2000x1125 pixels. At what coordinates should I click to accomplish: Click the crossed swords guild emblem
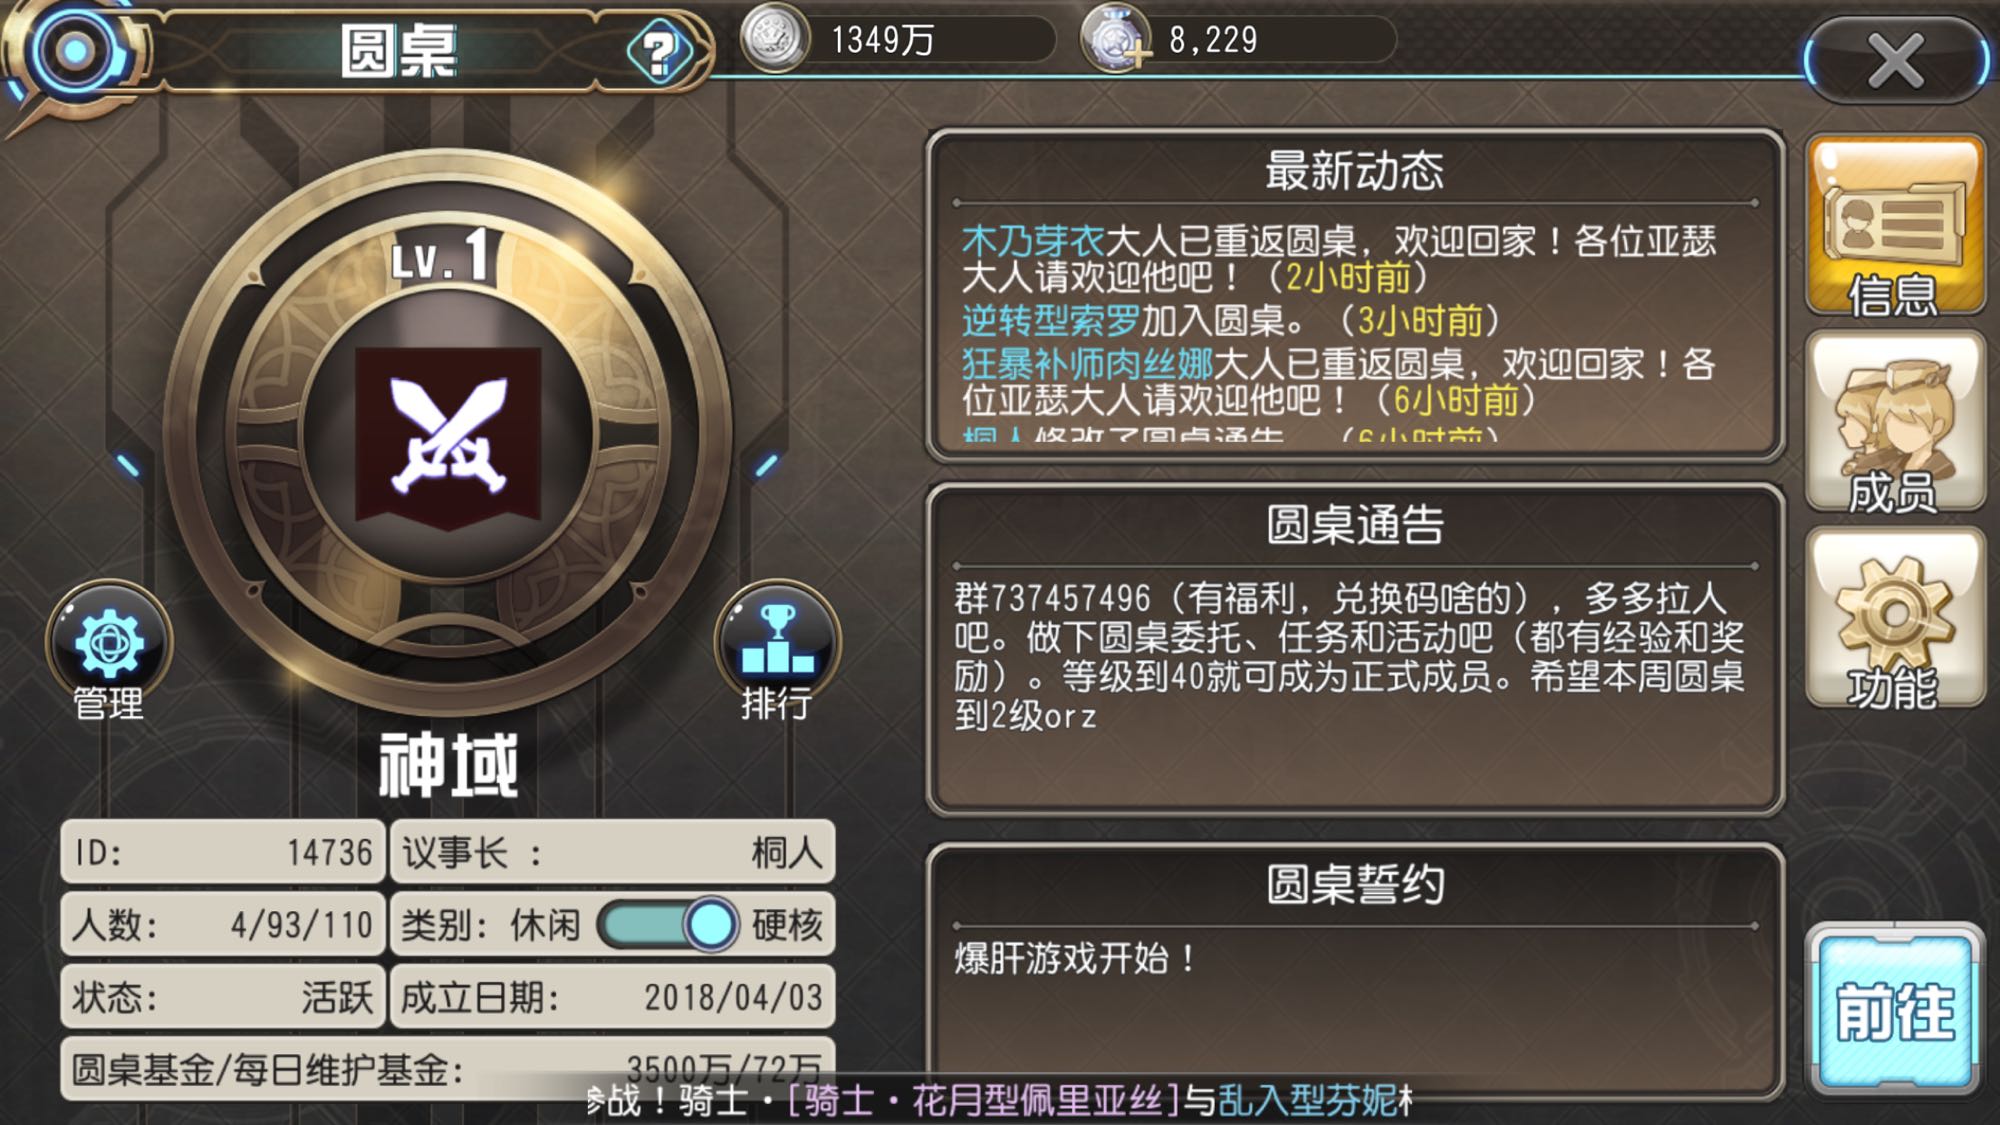[x=449, y=435]
